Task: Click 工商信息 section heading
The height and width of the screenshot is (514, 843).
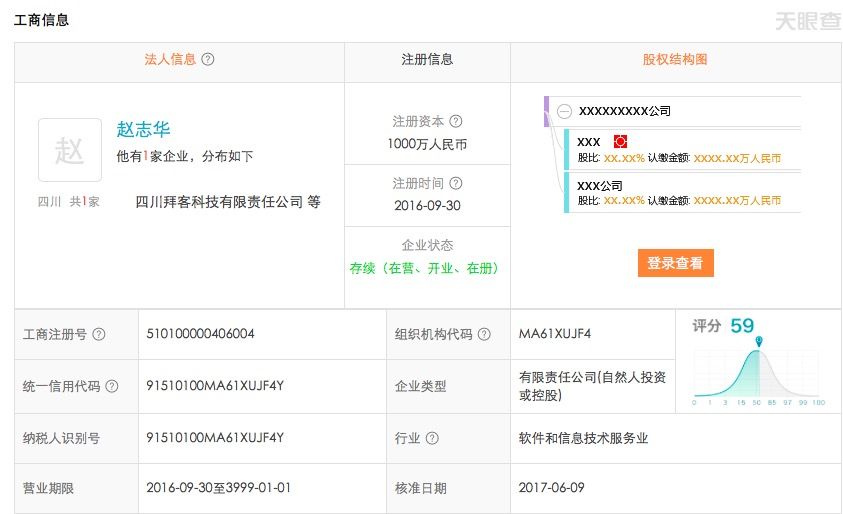Action: pyautogui.click(x=41, y=20)
